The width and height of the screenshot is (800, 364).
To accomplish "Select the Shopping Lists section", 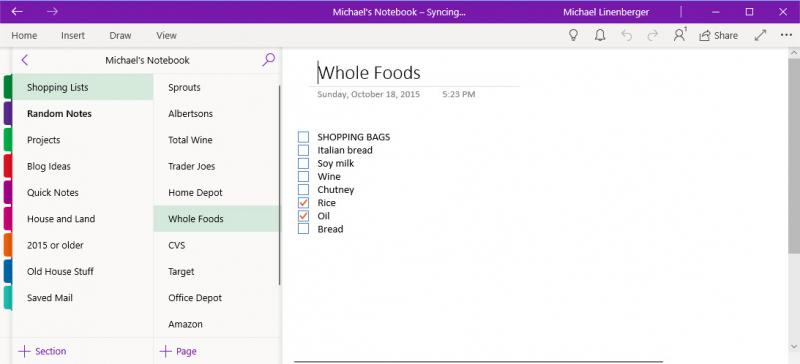I will pyautogui.click(x=83, y=87).
